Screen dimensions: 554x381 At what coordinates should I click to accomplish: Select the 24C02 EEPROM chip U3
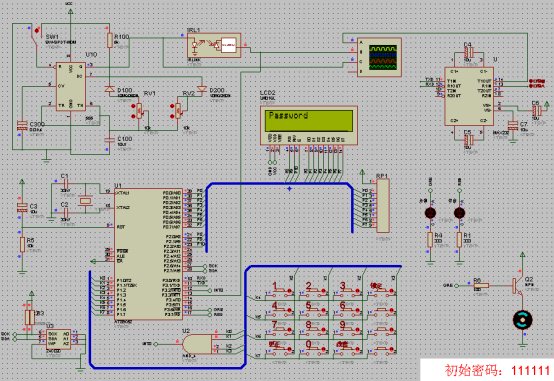[x=58, y=340]
